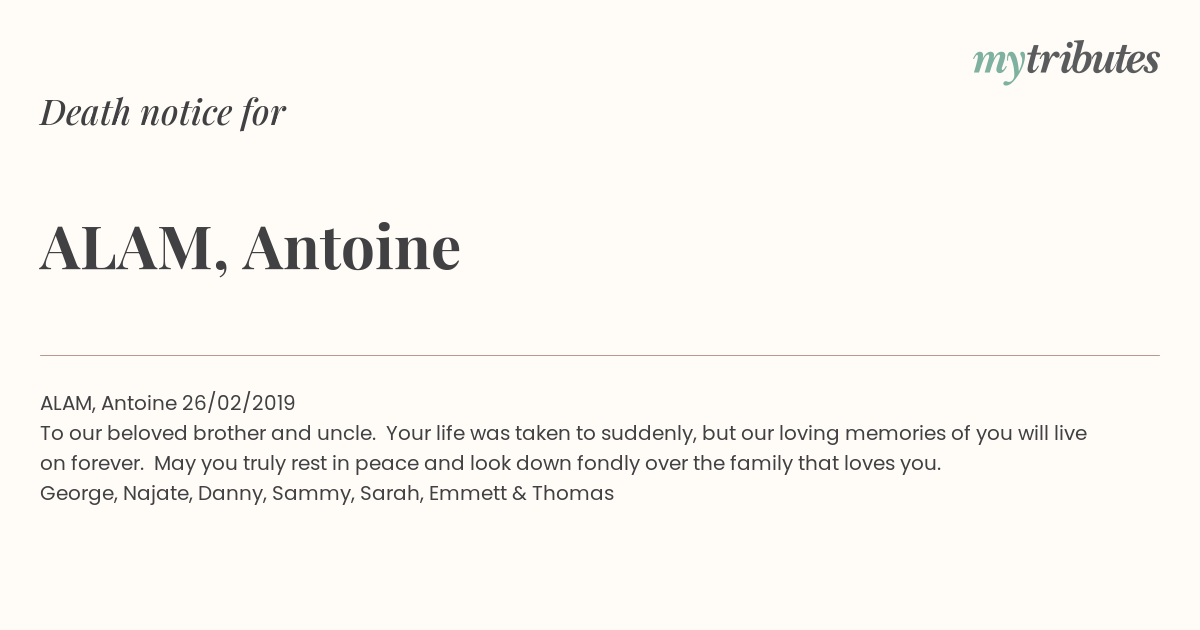Click the name Thomas
1200x630 pixels.
[573, 494]
